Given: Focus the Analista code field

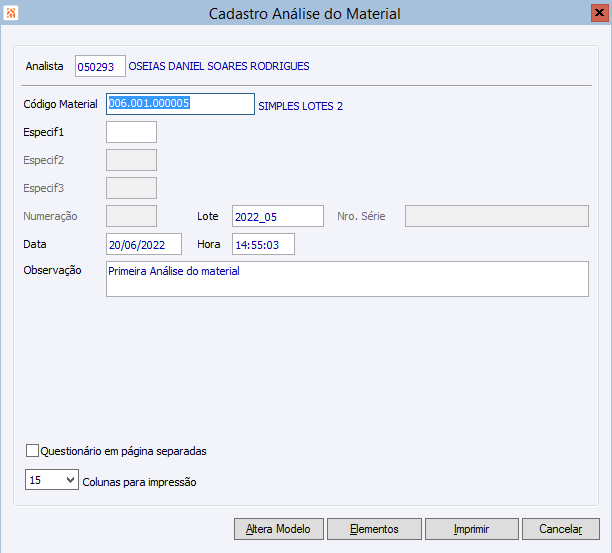Looking at the screenshot, I should tap(100, 67).
